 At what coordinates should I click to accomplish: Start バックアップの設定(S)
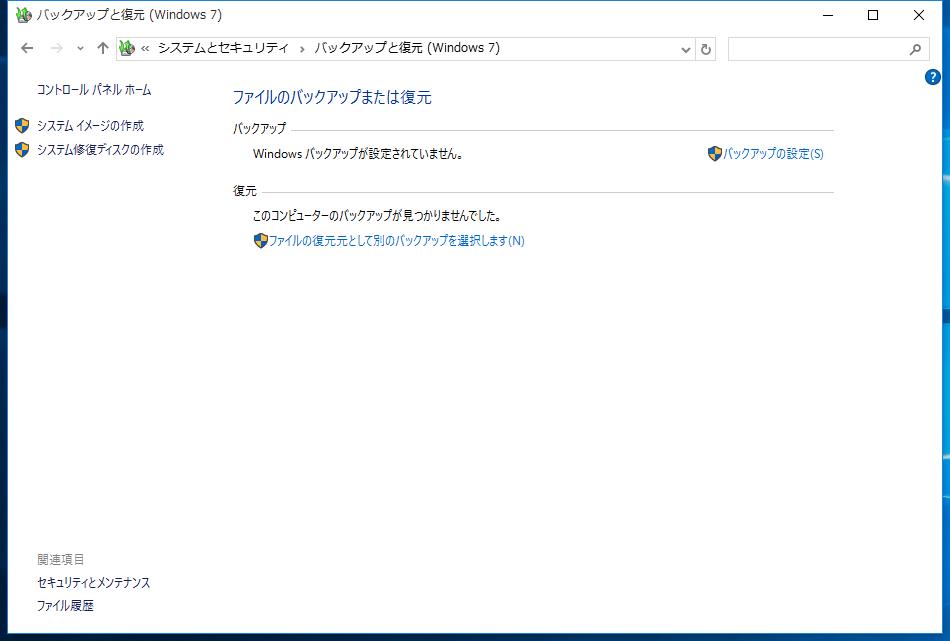773,154
